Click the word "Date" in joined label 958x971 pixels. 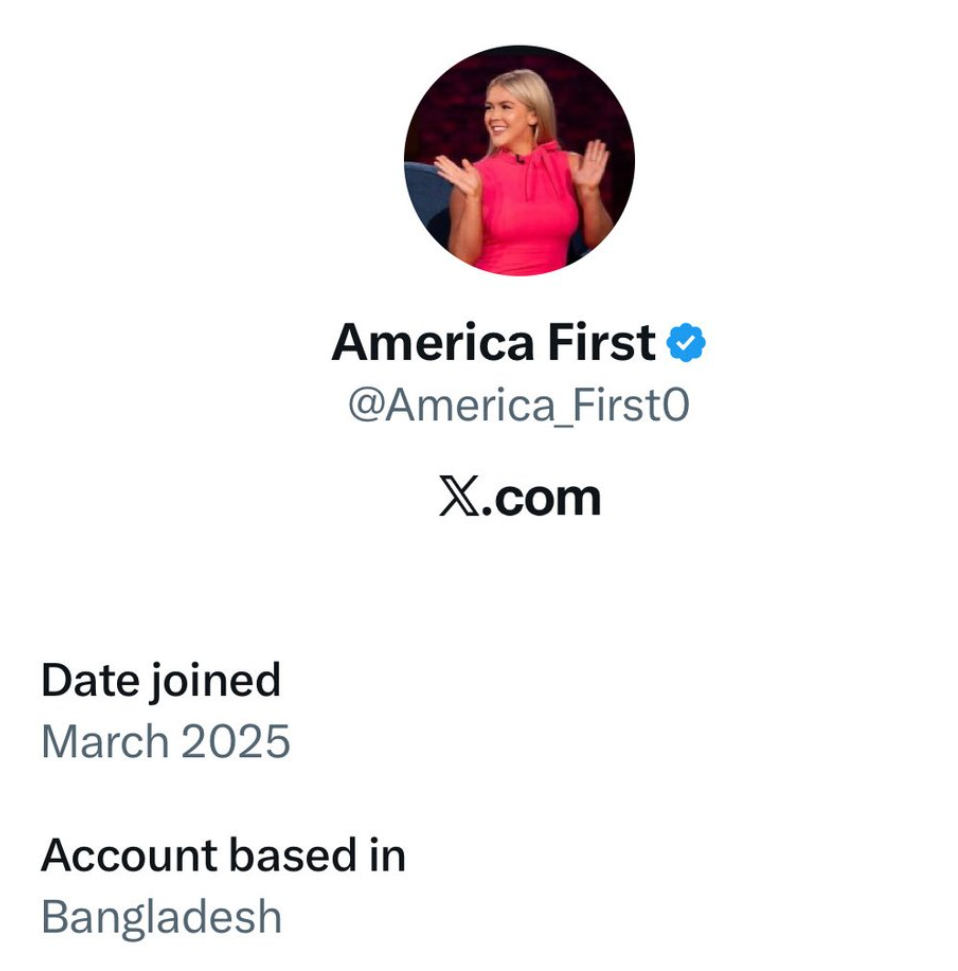click(89, 680)
